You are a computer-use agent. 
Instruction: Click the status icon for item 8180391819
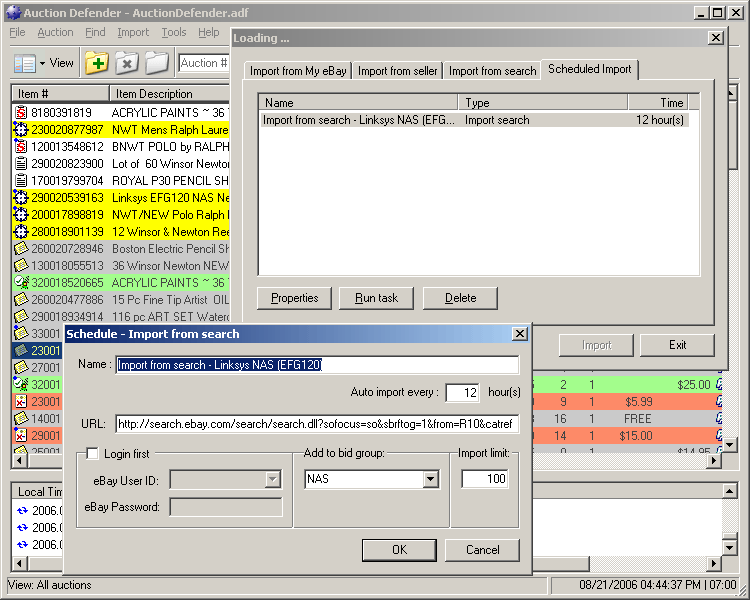point(20,113)
